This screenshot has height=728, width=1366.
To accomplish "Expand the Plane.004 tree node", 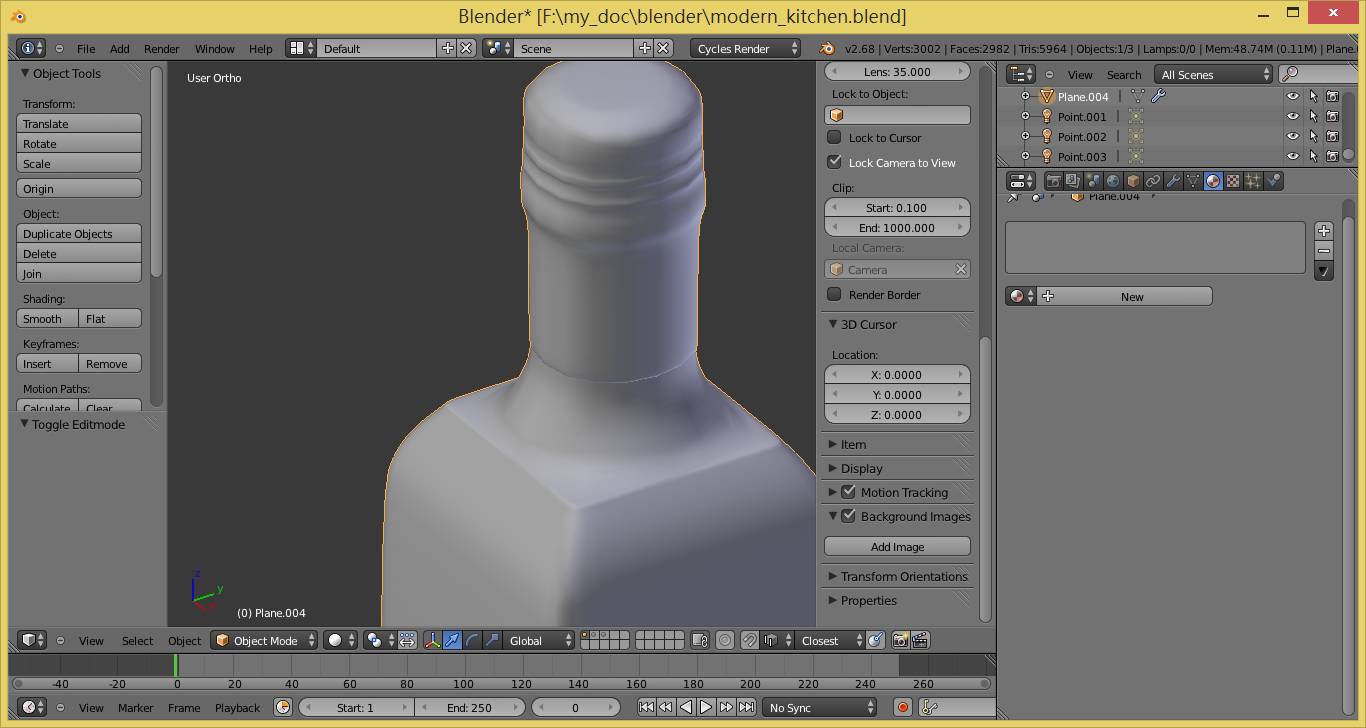I will tap(1025, 96).
